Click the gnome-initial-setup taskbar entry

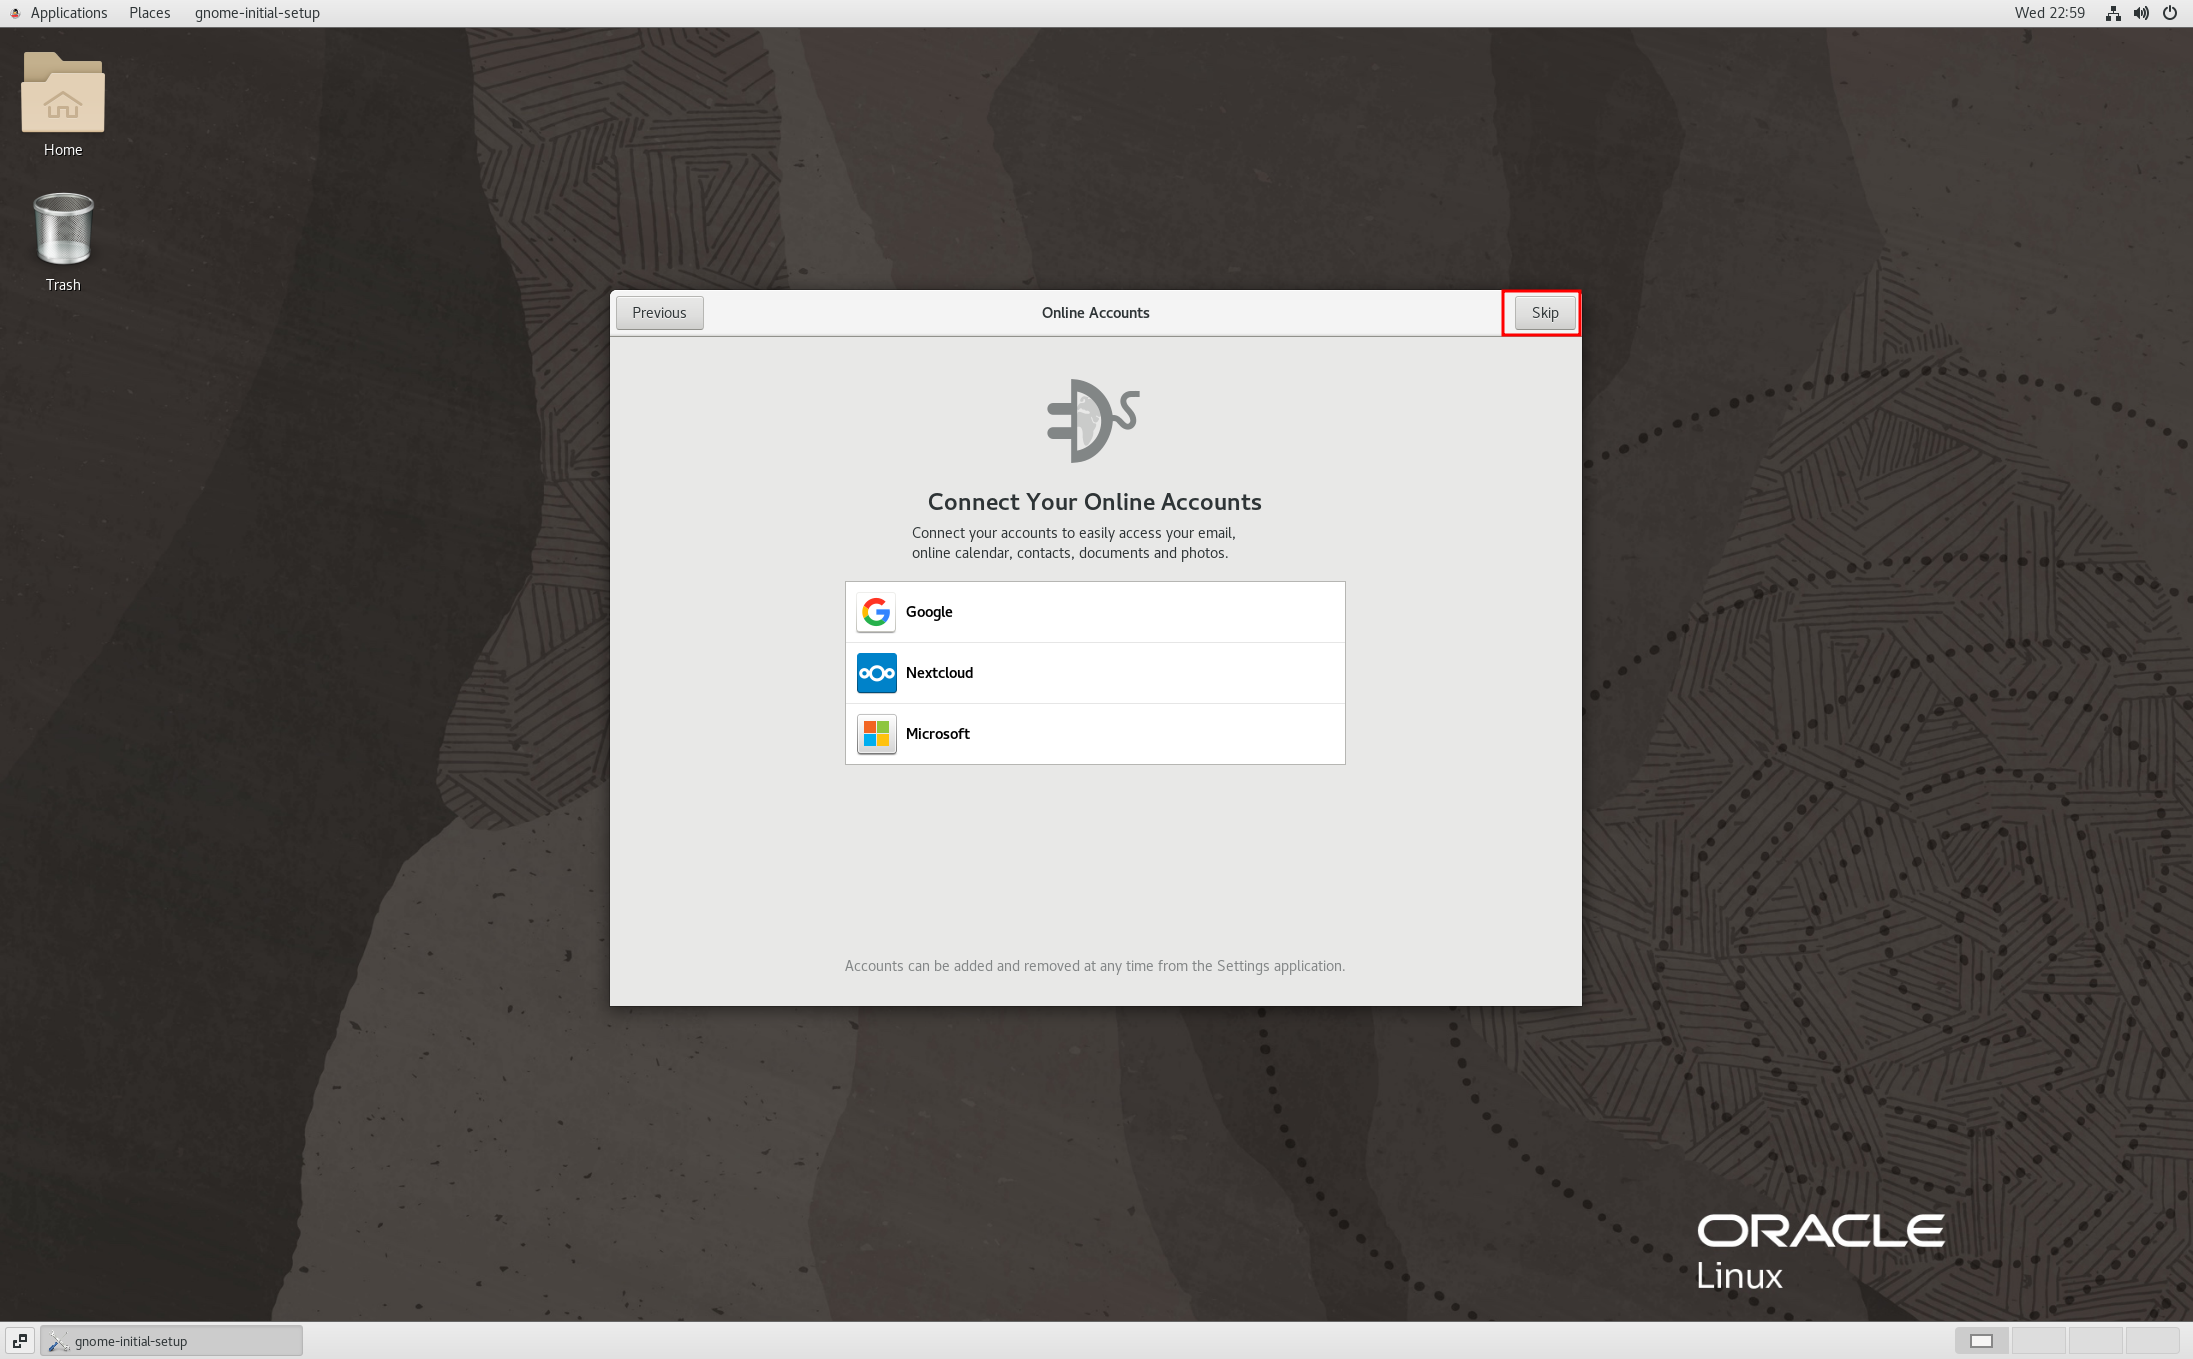171,1341
